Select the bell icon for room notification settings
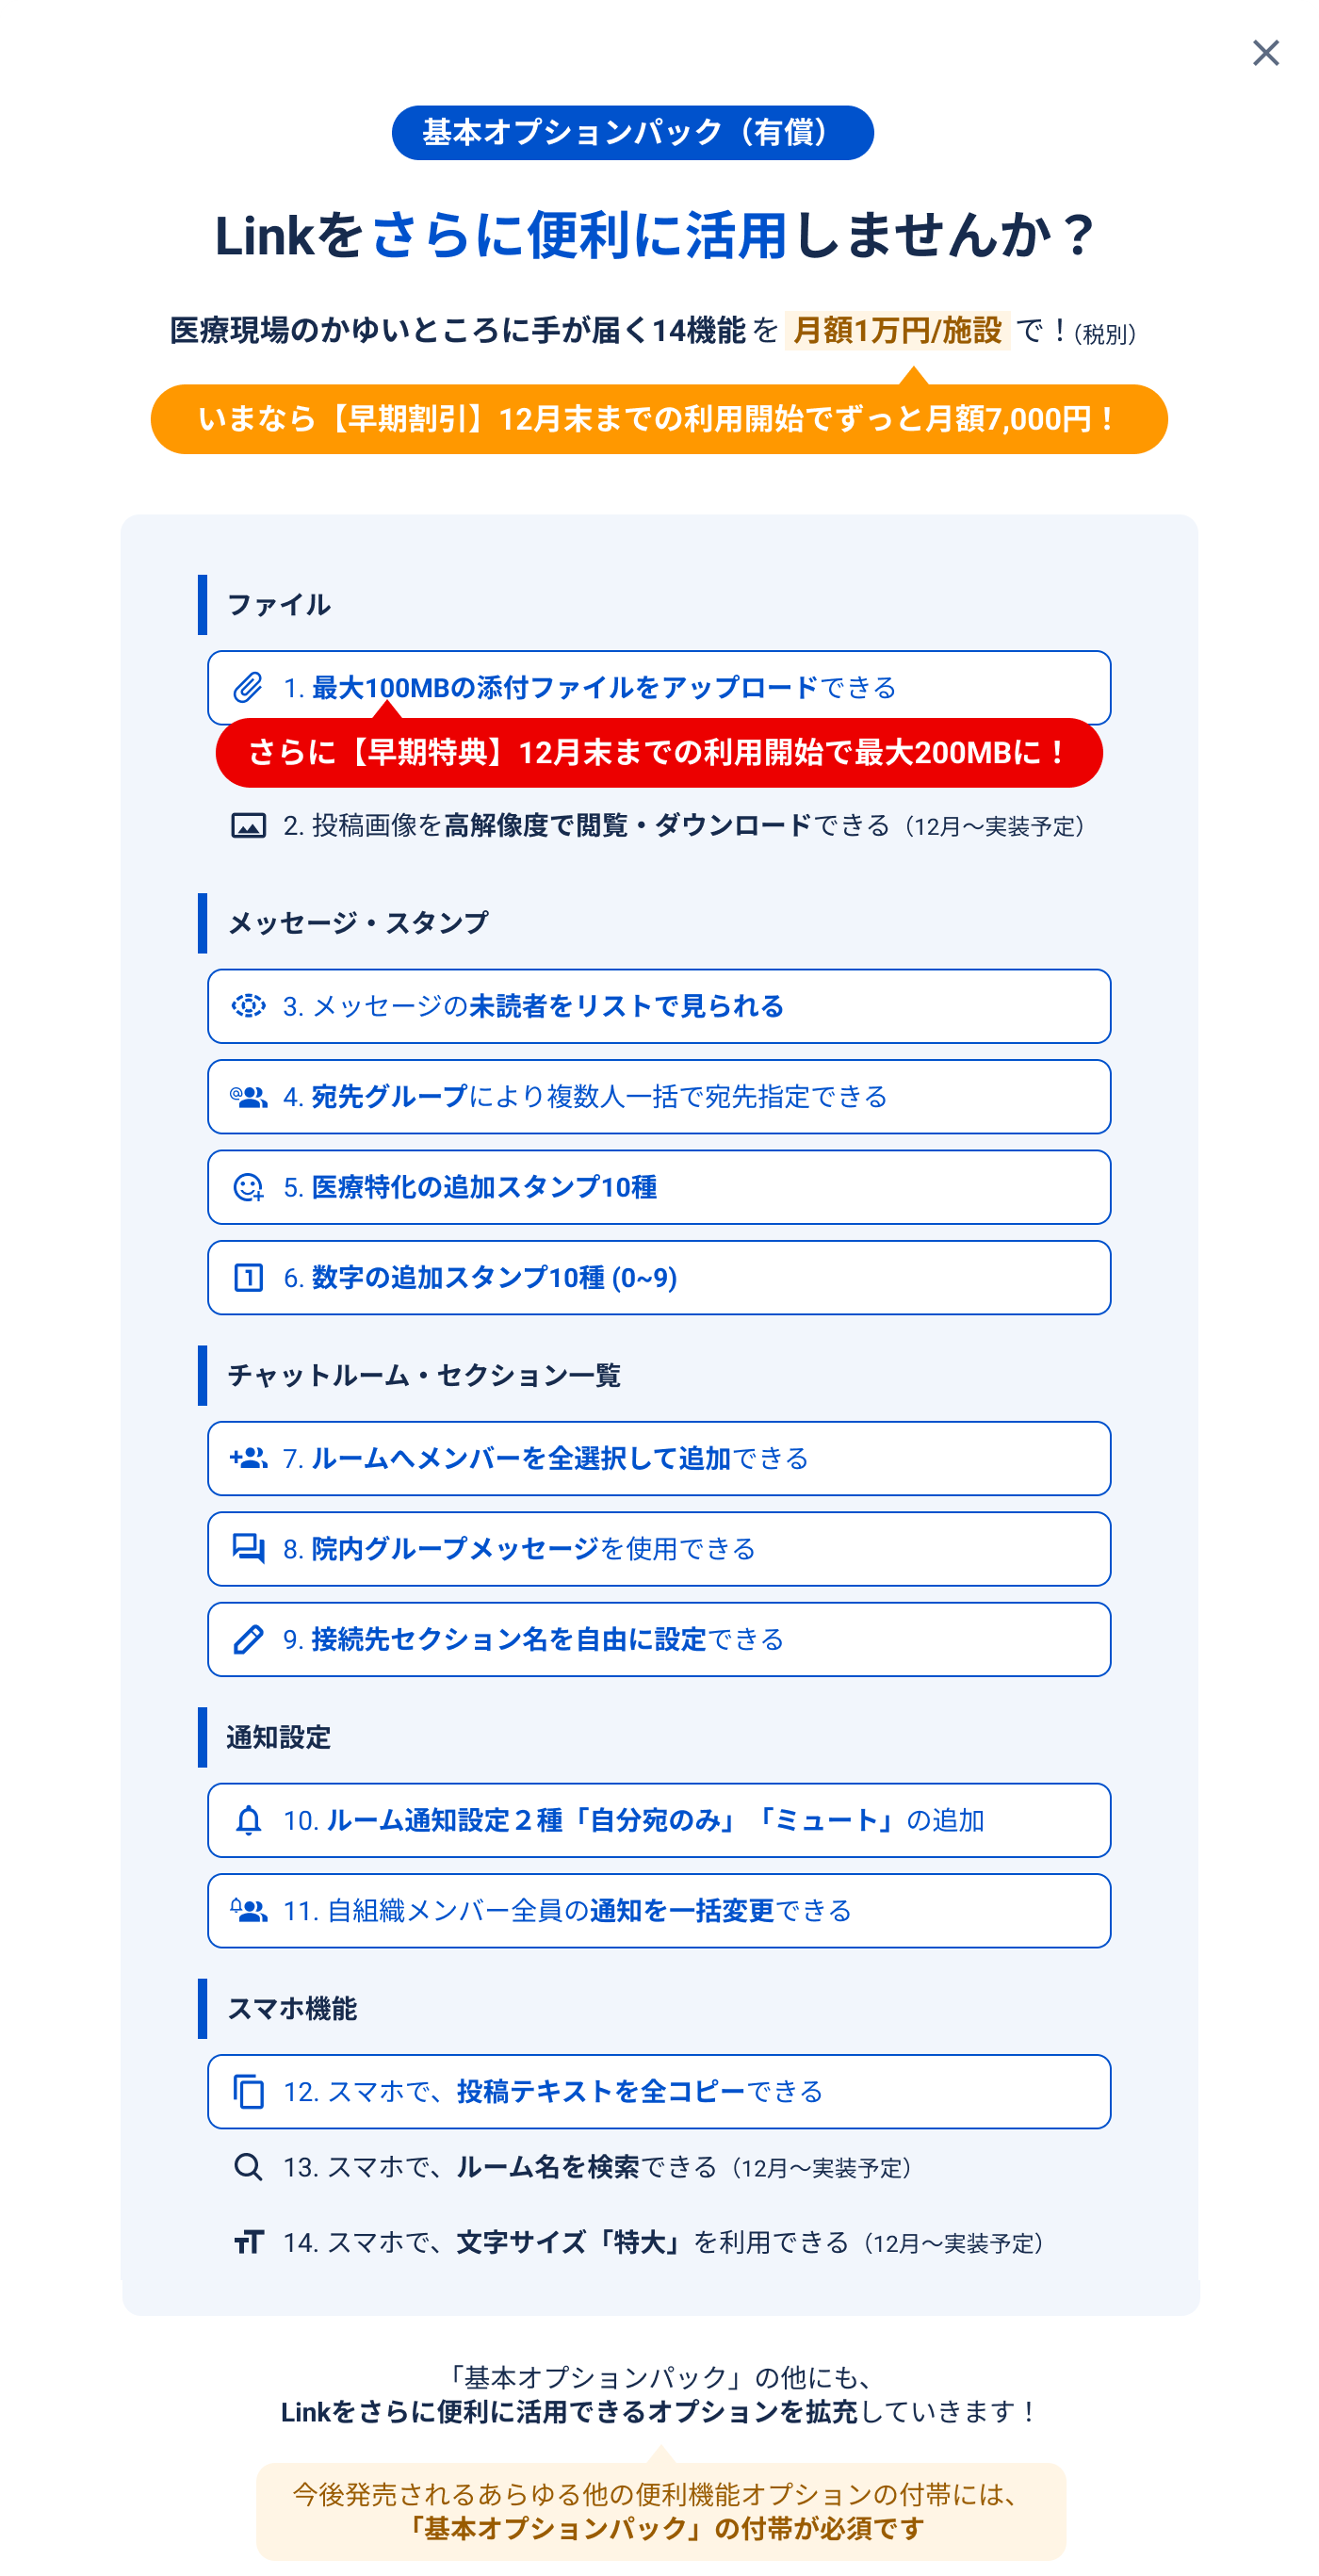The image size is (1319, 2576). click(x=247, y=1820)
